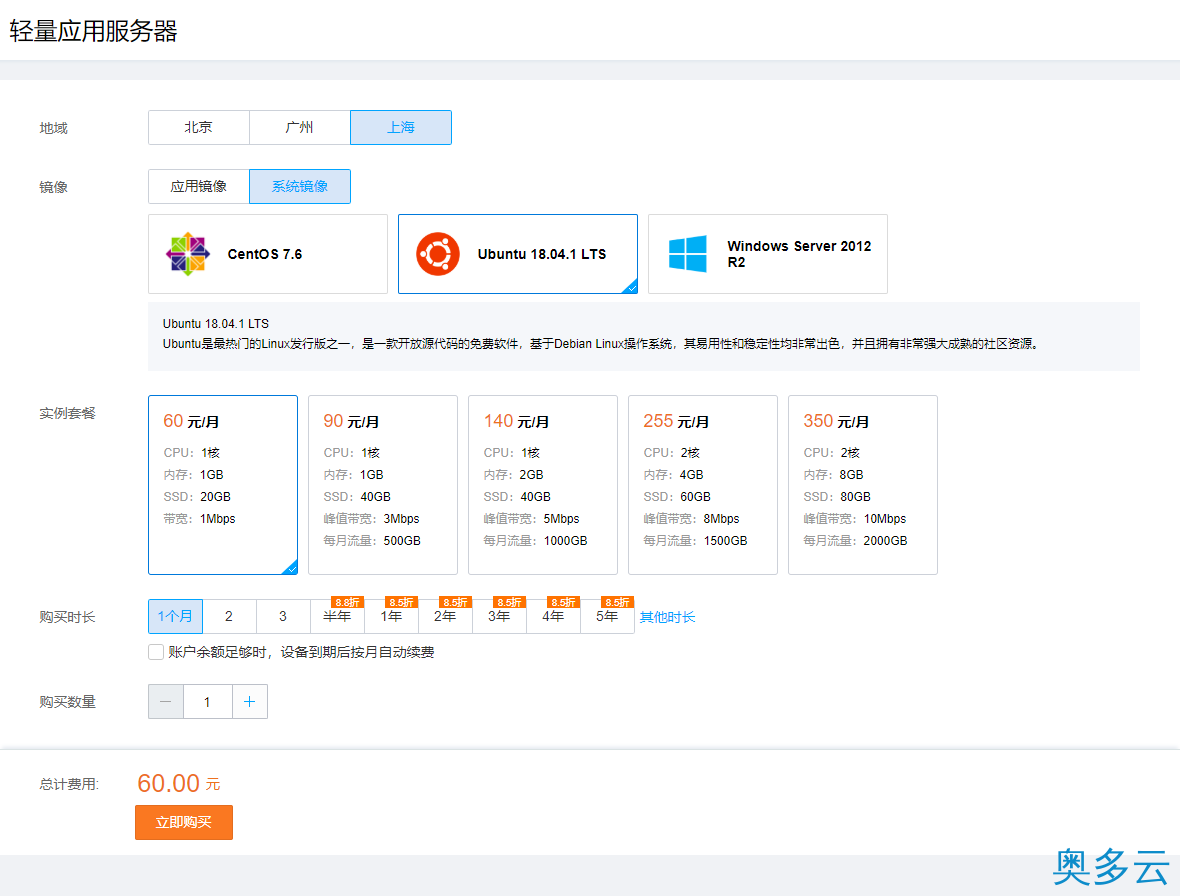Switch to the 应用镜像 tab
Image resolution: width=1180 pixels, height=896 pixels.
[x=199, y=186]
